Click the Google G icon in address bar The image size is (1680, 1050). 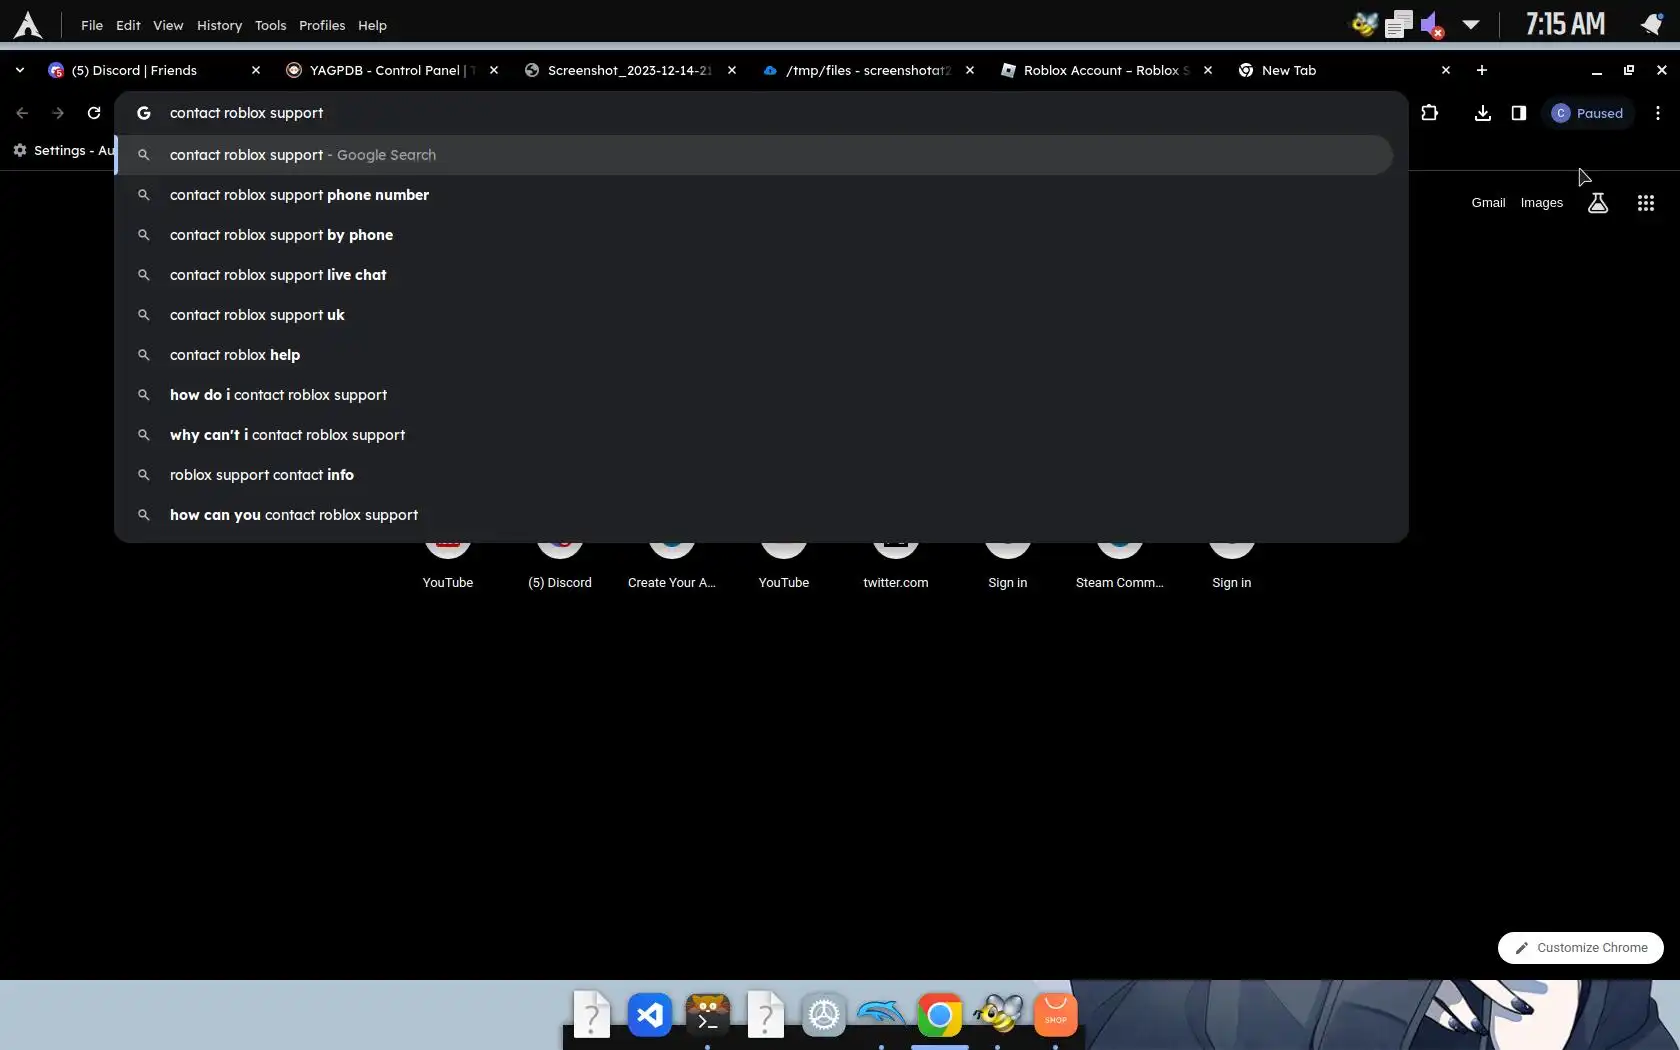point(144,113)
